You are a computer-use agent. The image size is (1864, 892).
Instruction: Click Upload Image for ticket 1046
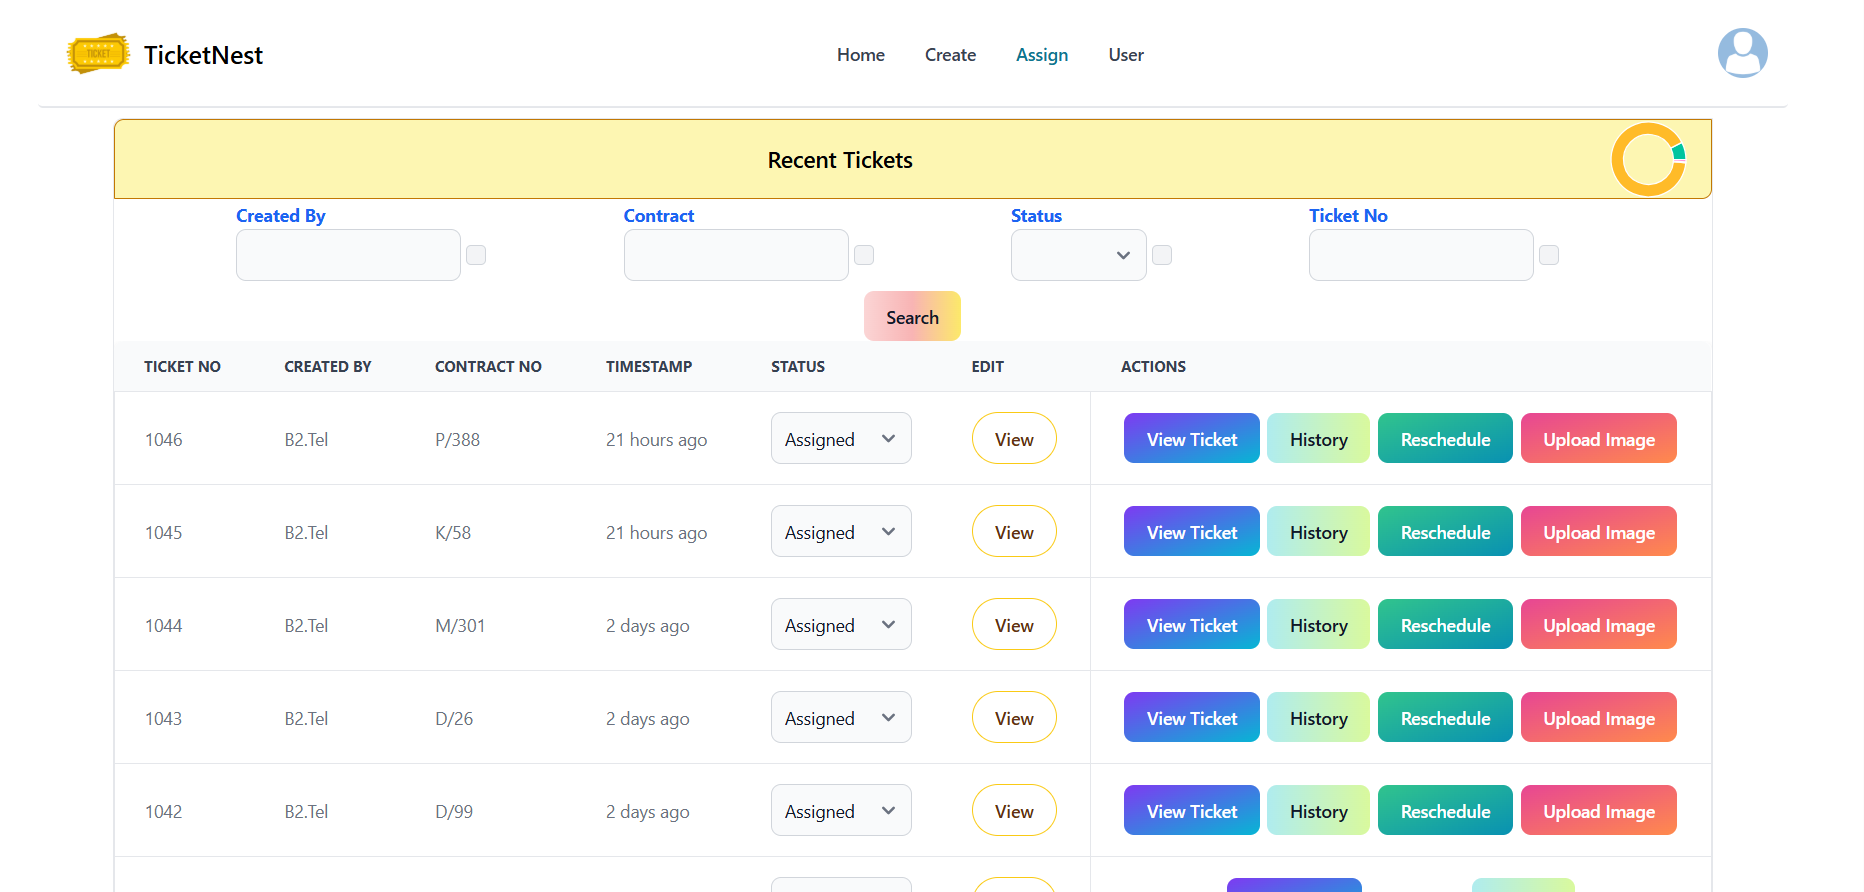(1598, 439)
